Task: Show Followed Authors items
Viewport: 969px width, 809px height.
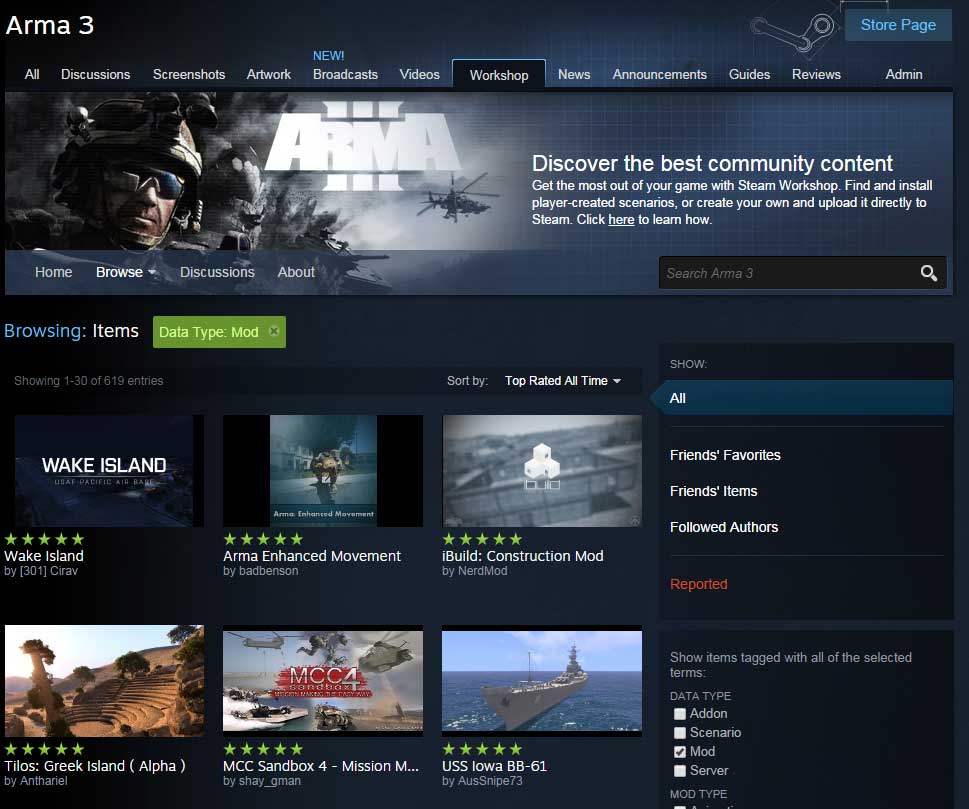Action: [724, 527]
